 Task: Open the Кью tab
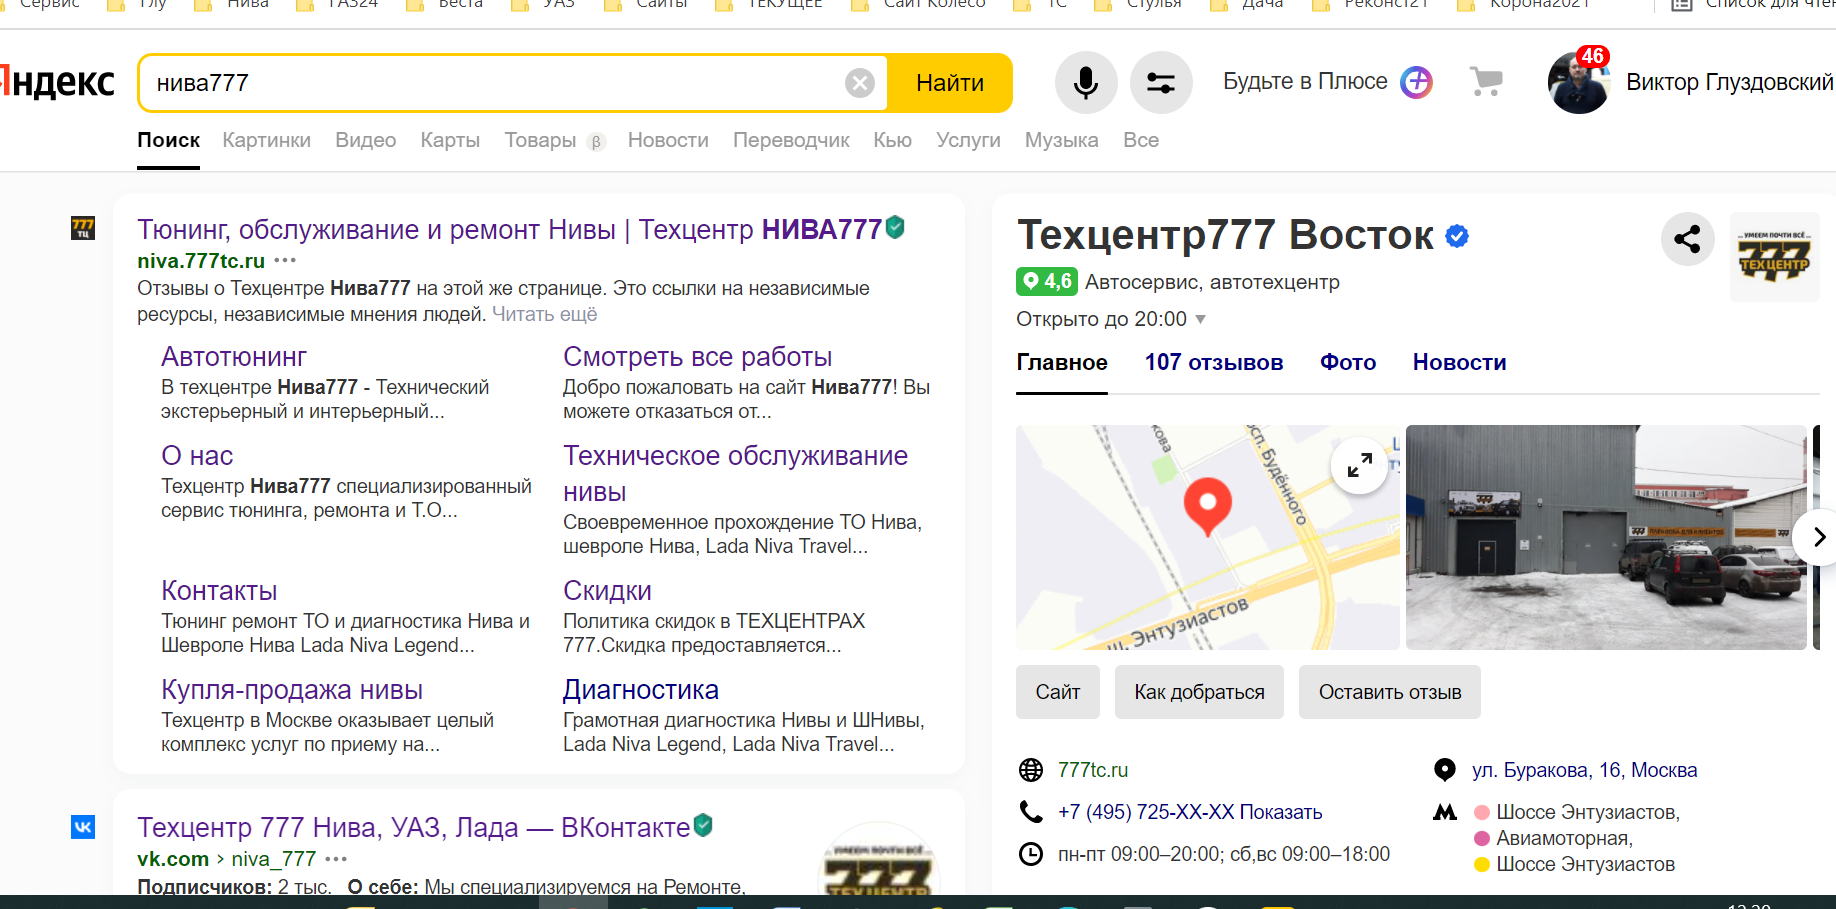(892, 140)
